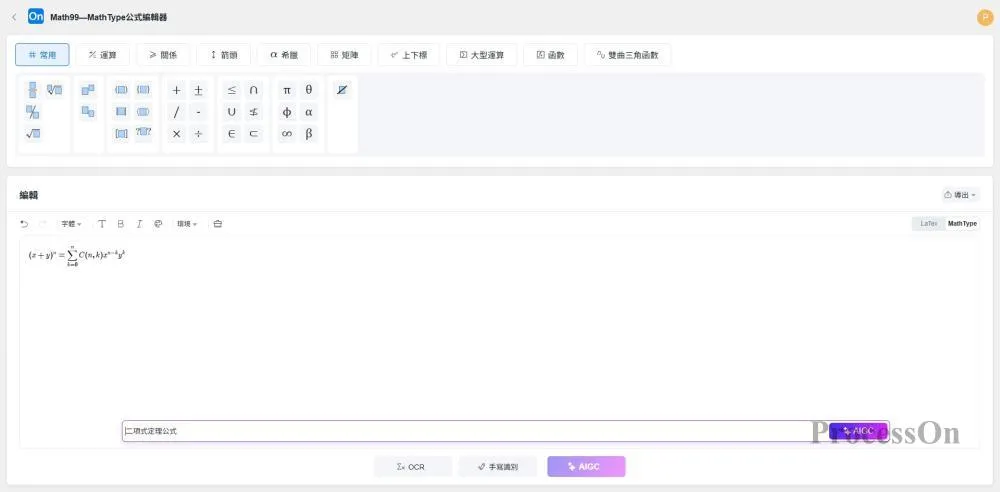Insert the pi symbol

(x=287, y=90)
